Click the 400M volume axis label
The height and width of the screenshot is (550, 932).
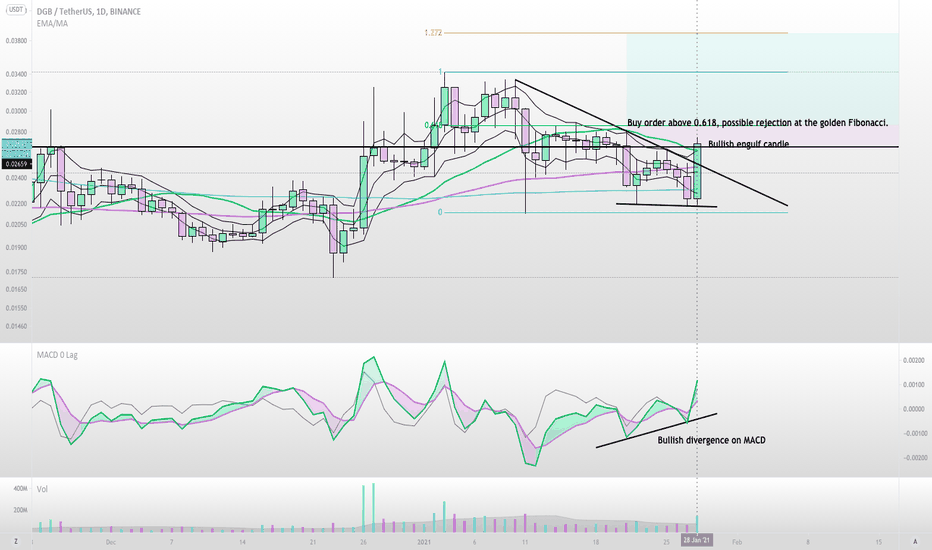pyautogui.click(x=20, y=489)
